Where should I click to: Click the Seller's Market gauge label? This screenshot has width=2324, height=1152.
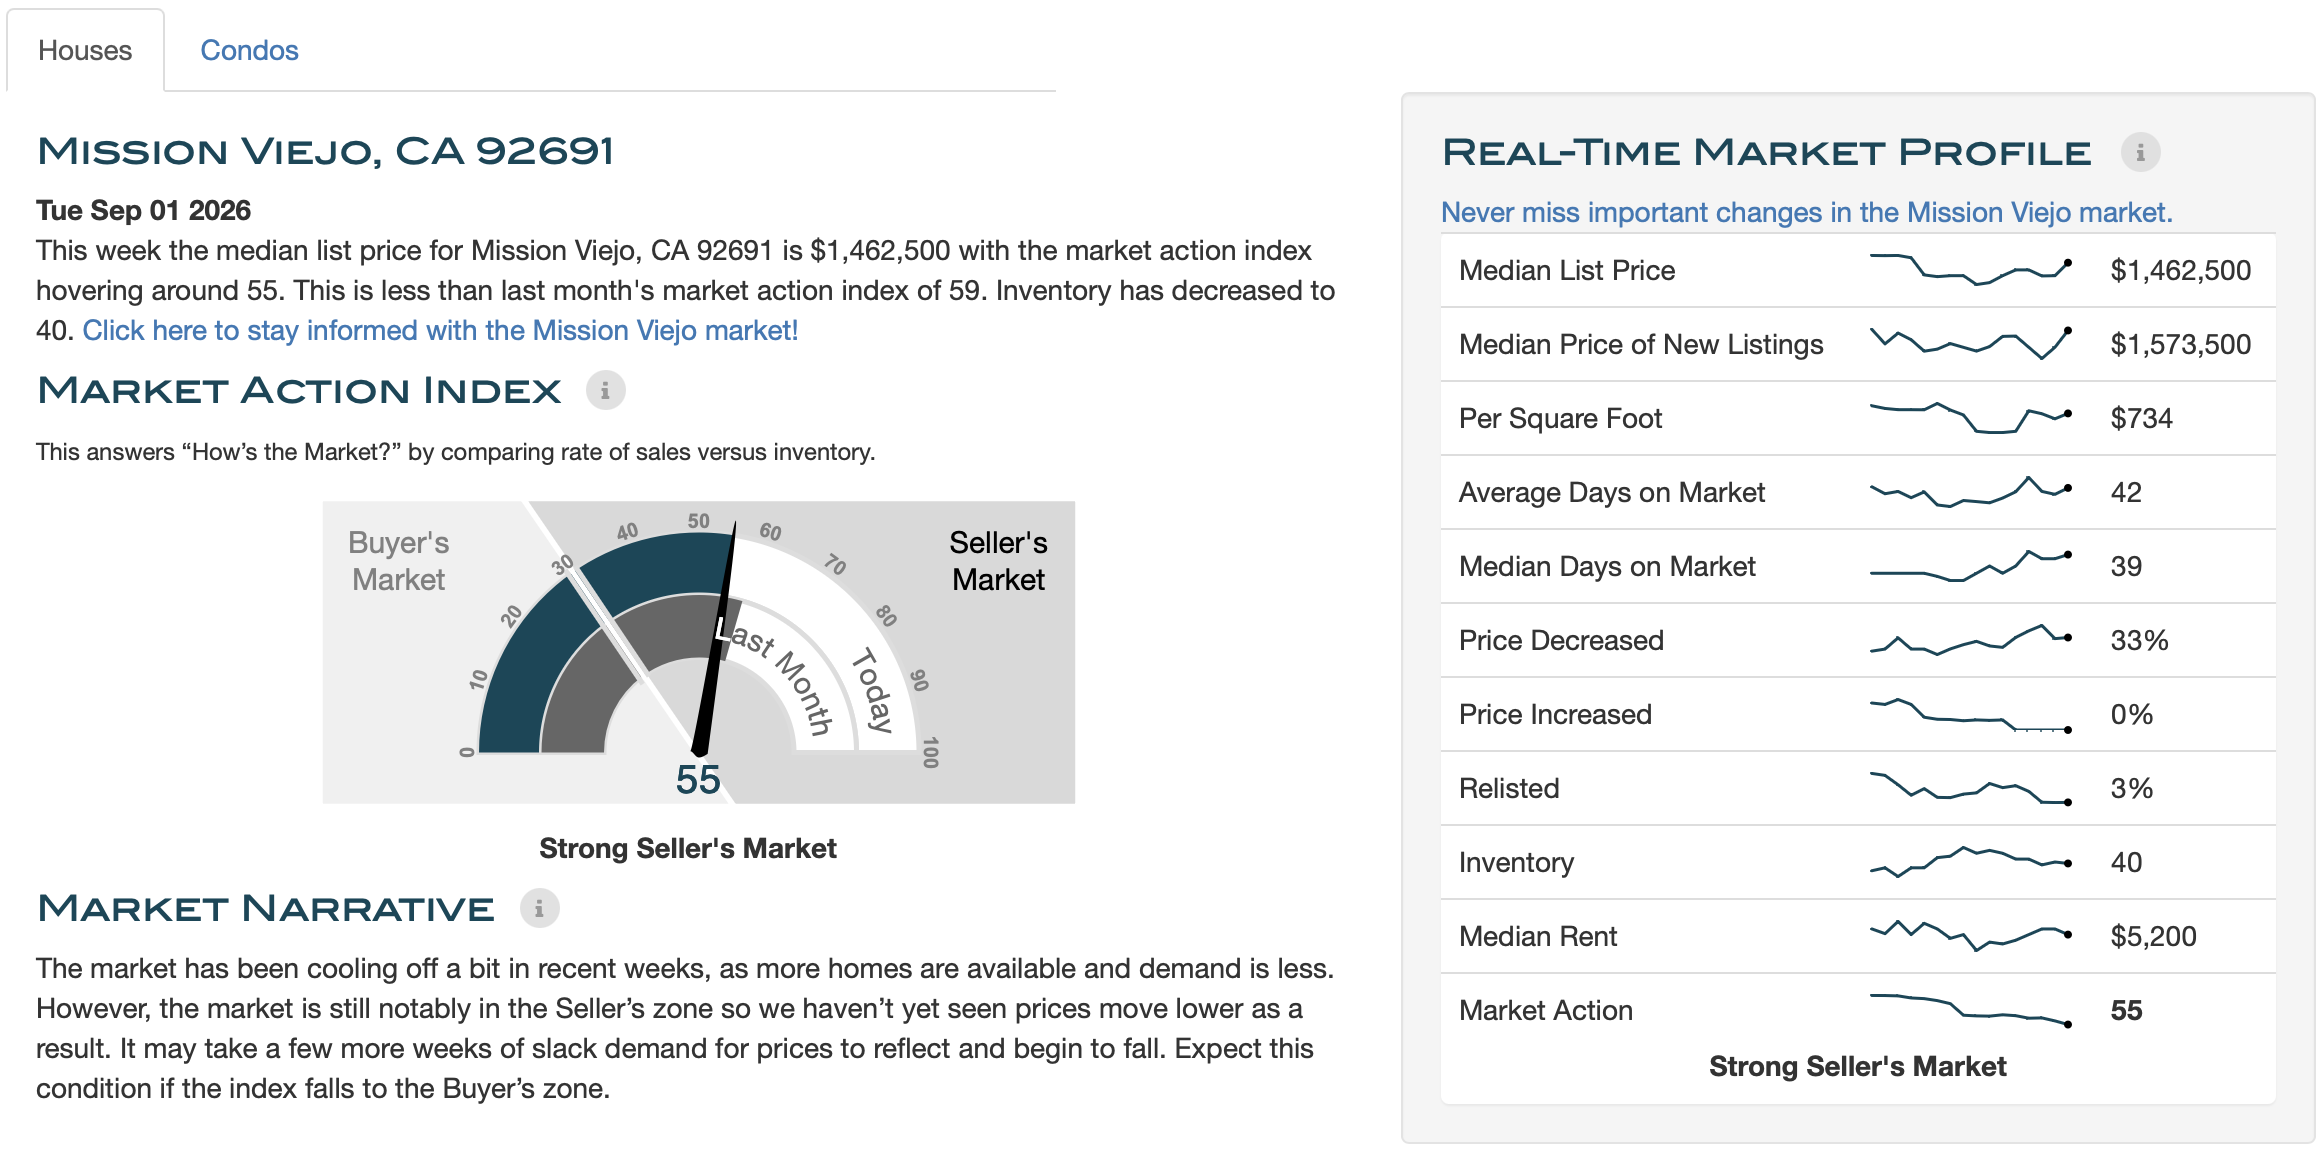(x=998, y=561)
